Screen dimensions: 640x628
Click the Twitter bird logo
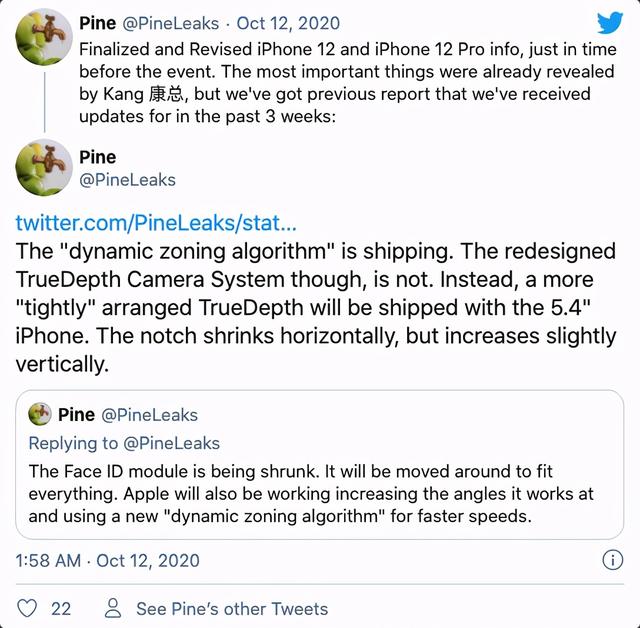click(610, 22)
